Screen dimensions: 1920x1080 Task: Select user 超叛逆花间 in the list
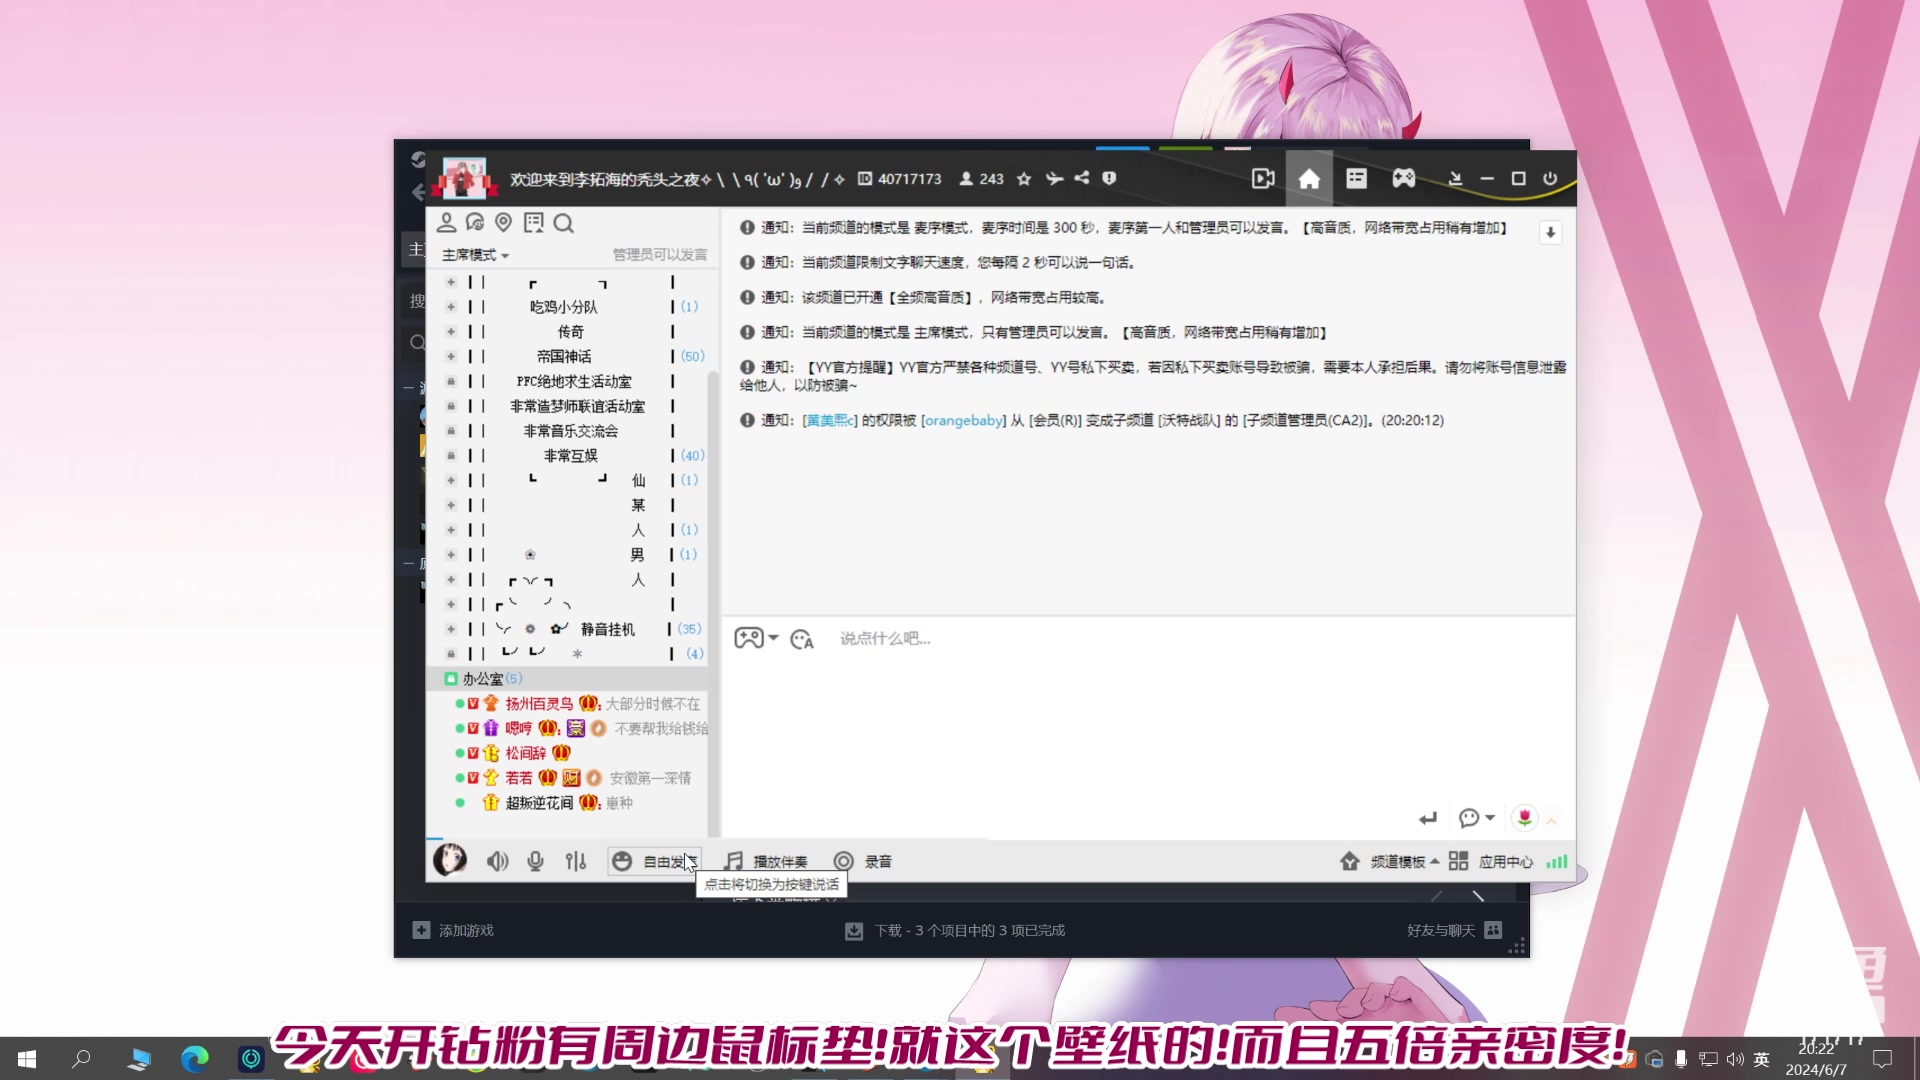tap(539, 803)
